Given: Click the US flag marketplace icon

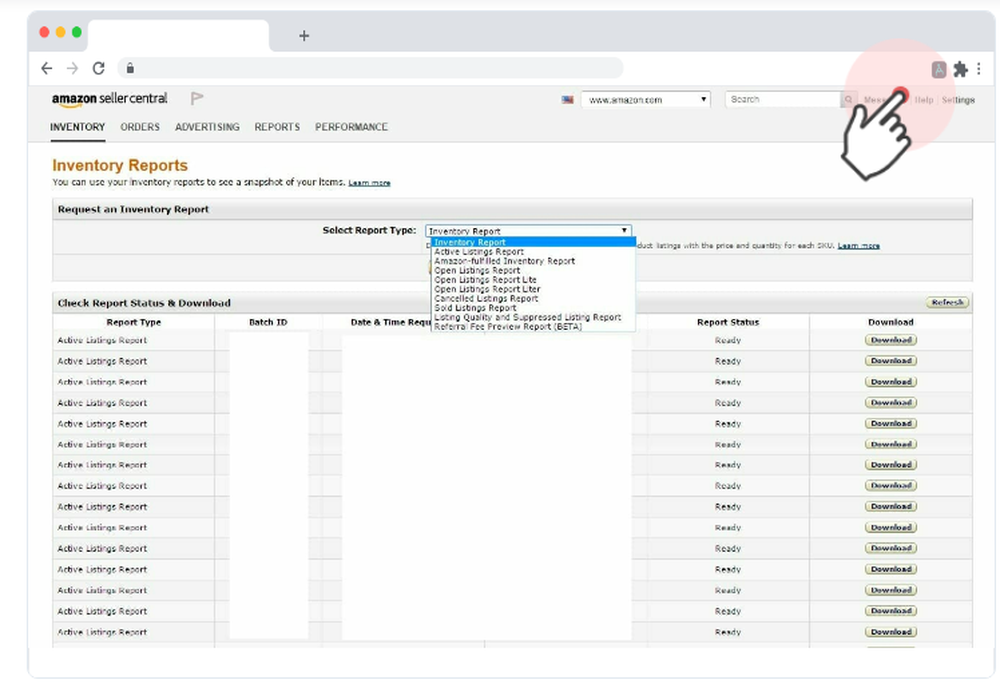Looking at the screenshot, I should [x=568, y=100].
